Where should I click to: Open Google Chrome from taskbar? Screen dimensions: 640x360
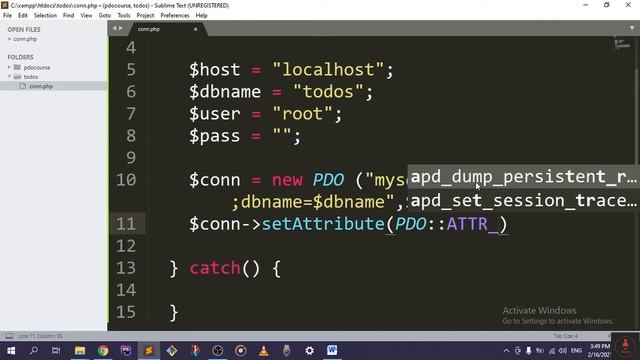coord(103,351)
